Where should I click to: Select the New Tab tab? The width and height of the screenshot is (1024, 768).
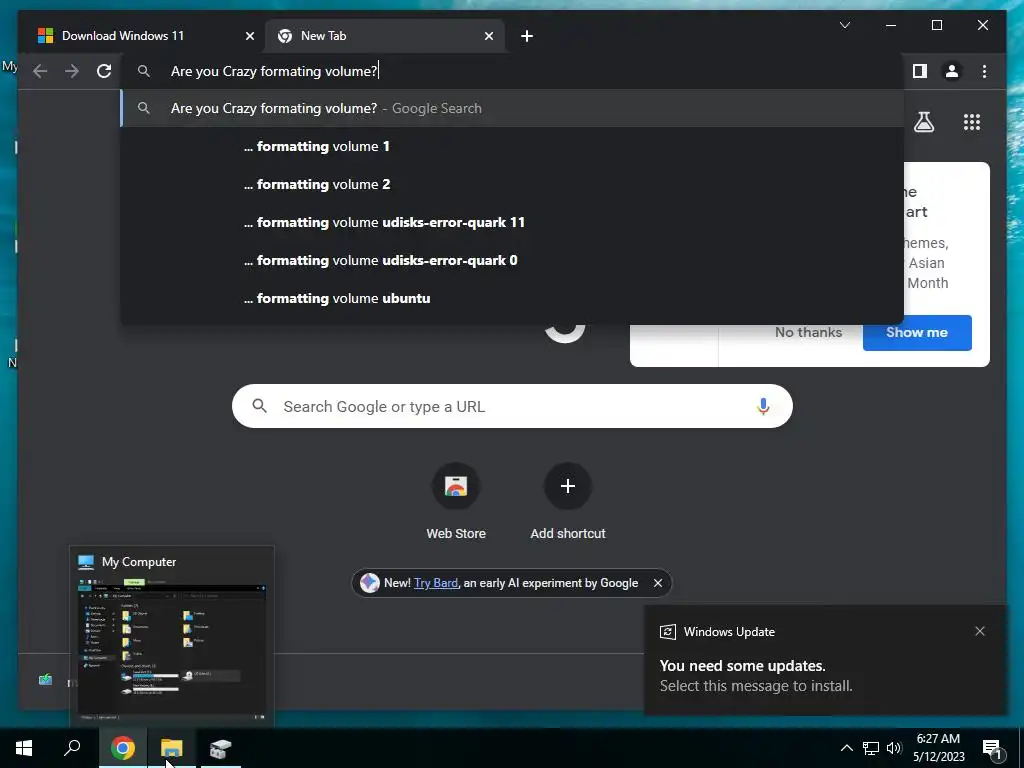[x=385, y=36]
